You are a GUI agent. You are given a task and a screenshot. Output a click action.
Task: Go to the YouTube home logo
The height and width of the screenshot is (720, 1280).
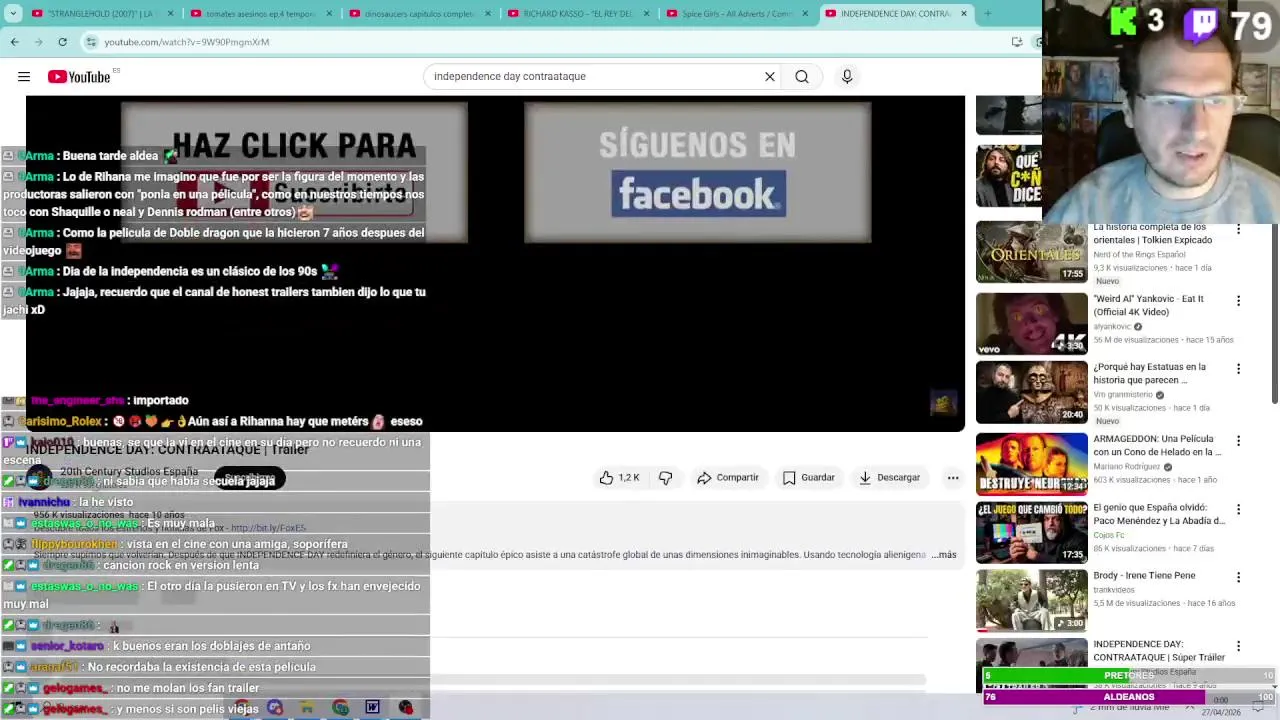tap(79, 77)
